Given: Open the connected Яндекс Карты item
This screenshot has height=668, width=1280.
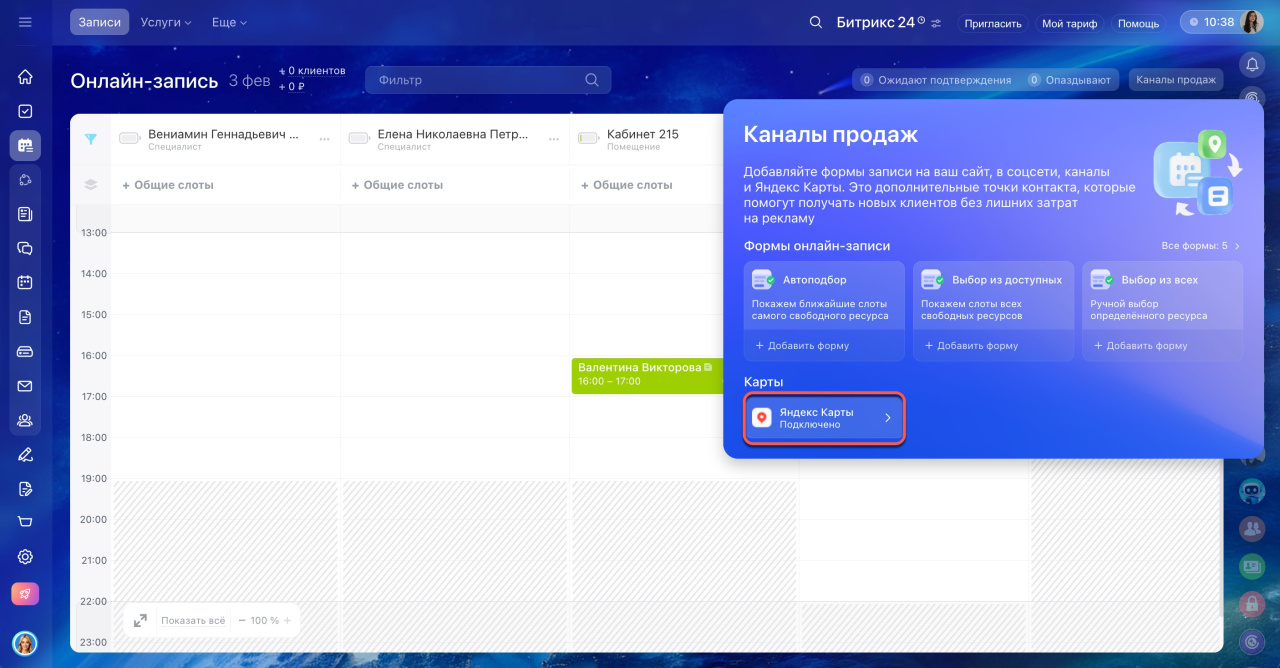Looking at the screenshot, I should point(824,418).
